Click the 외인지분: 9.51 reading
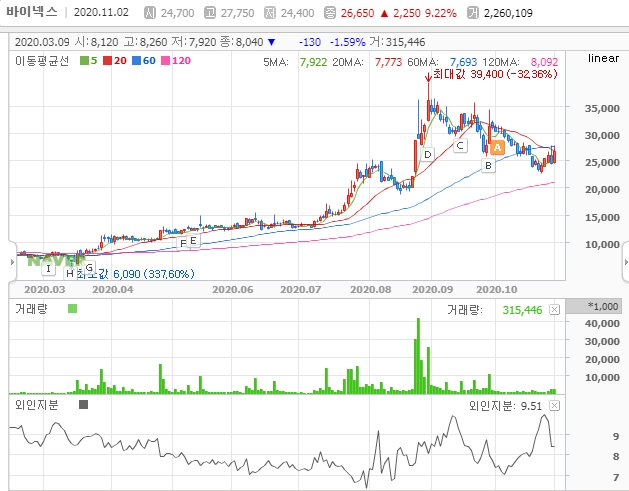Viewport: 629px width, 491px height. 505,406
